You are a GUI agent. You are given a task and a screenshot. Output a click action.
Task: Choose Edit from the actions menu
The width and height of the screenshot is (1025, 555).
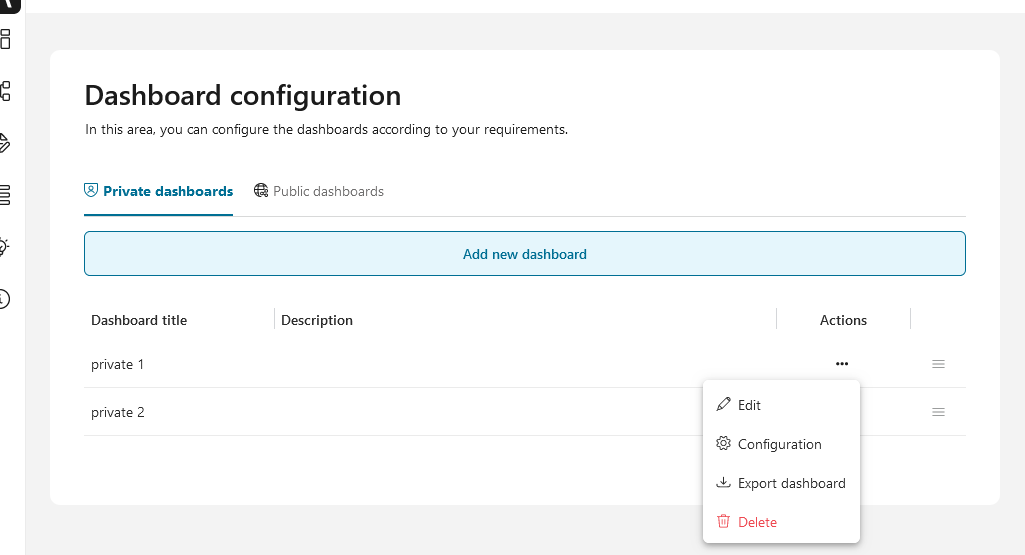781,405
